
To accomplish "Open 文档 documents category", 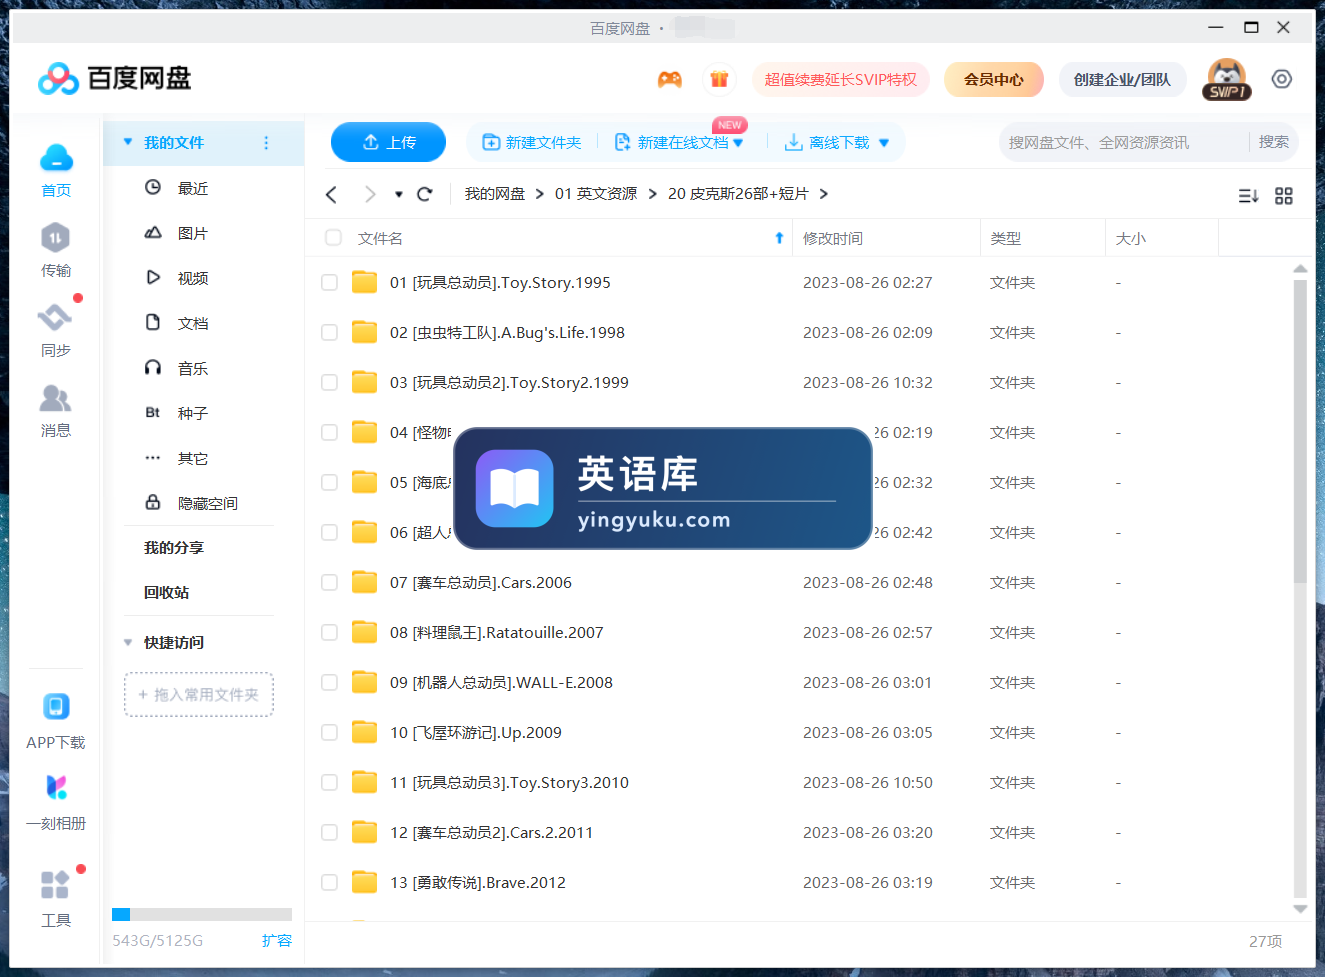I will (x=193, y=323).
